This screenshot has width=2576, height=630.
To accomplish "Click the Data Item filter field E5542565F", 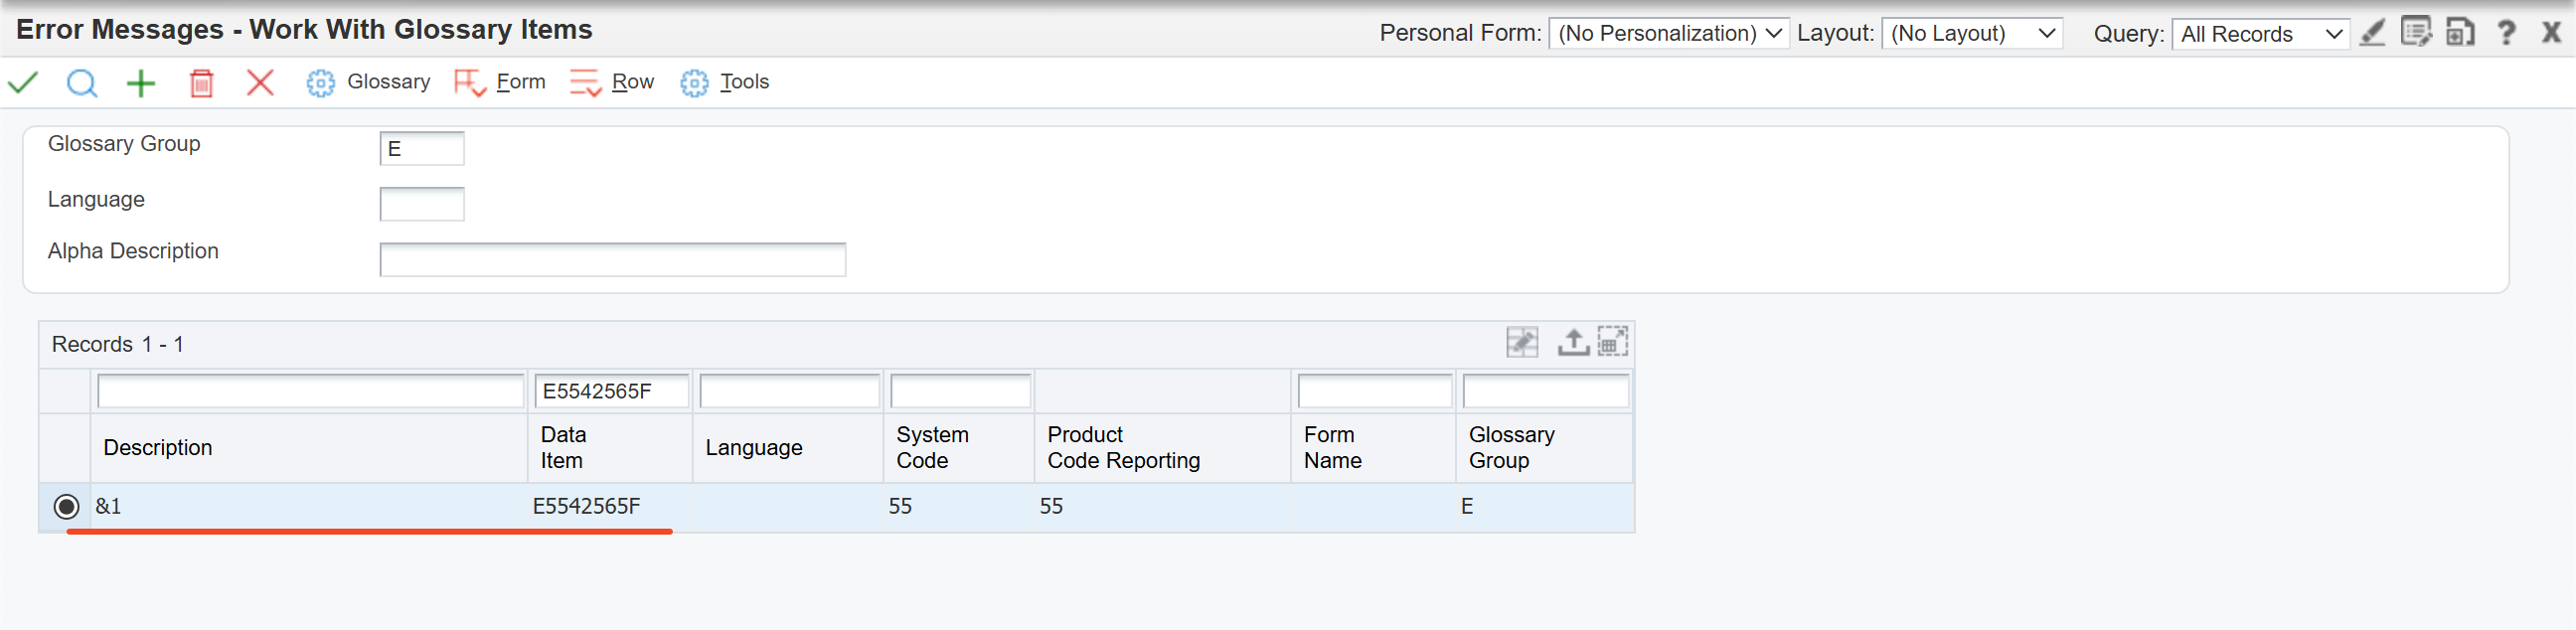I will (611, 391).
